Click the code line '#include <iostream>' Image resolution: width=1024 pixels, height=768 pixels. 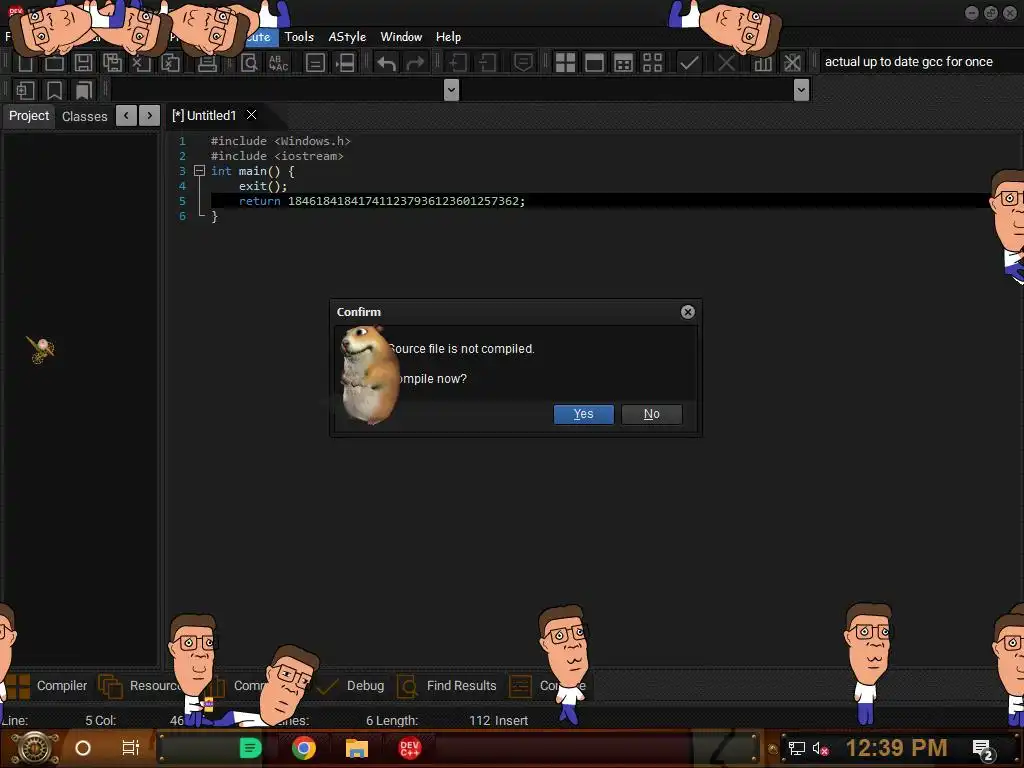pos(277,156)
